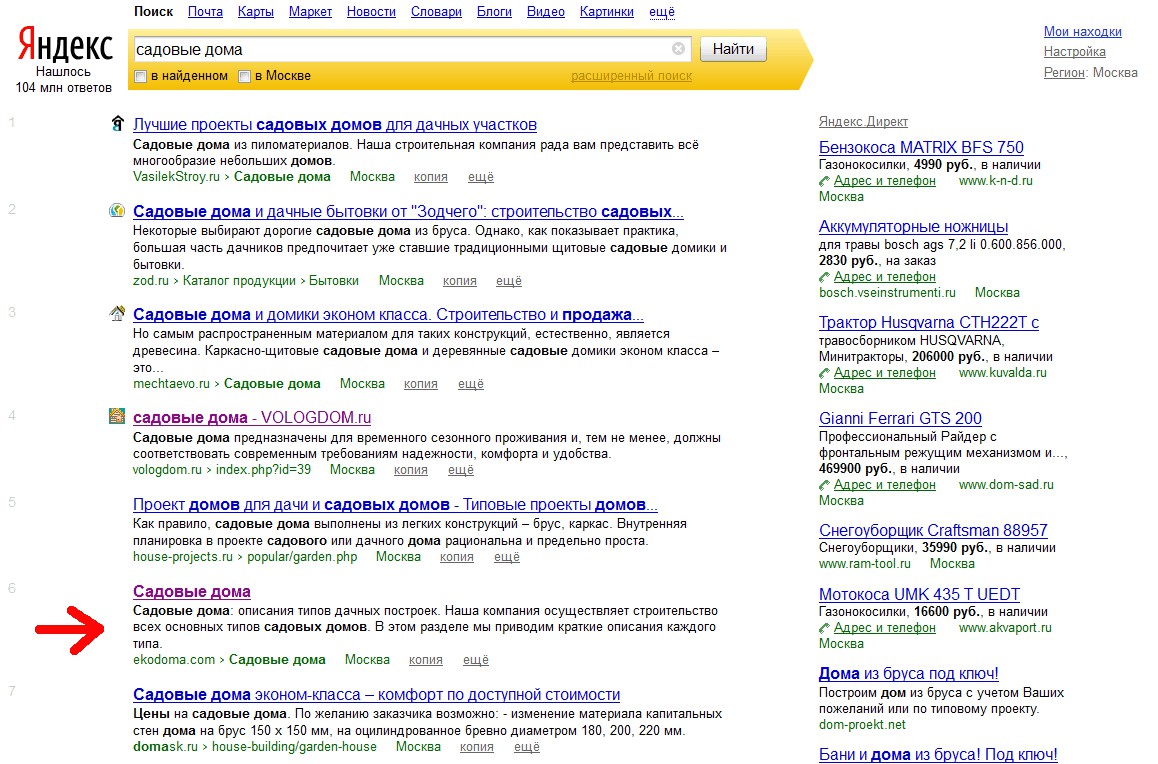Click 'Адрес и телефон' in Бензокоса ad
The image size is (1158, 764).
tap(885, 181)
